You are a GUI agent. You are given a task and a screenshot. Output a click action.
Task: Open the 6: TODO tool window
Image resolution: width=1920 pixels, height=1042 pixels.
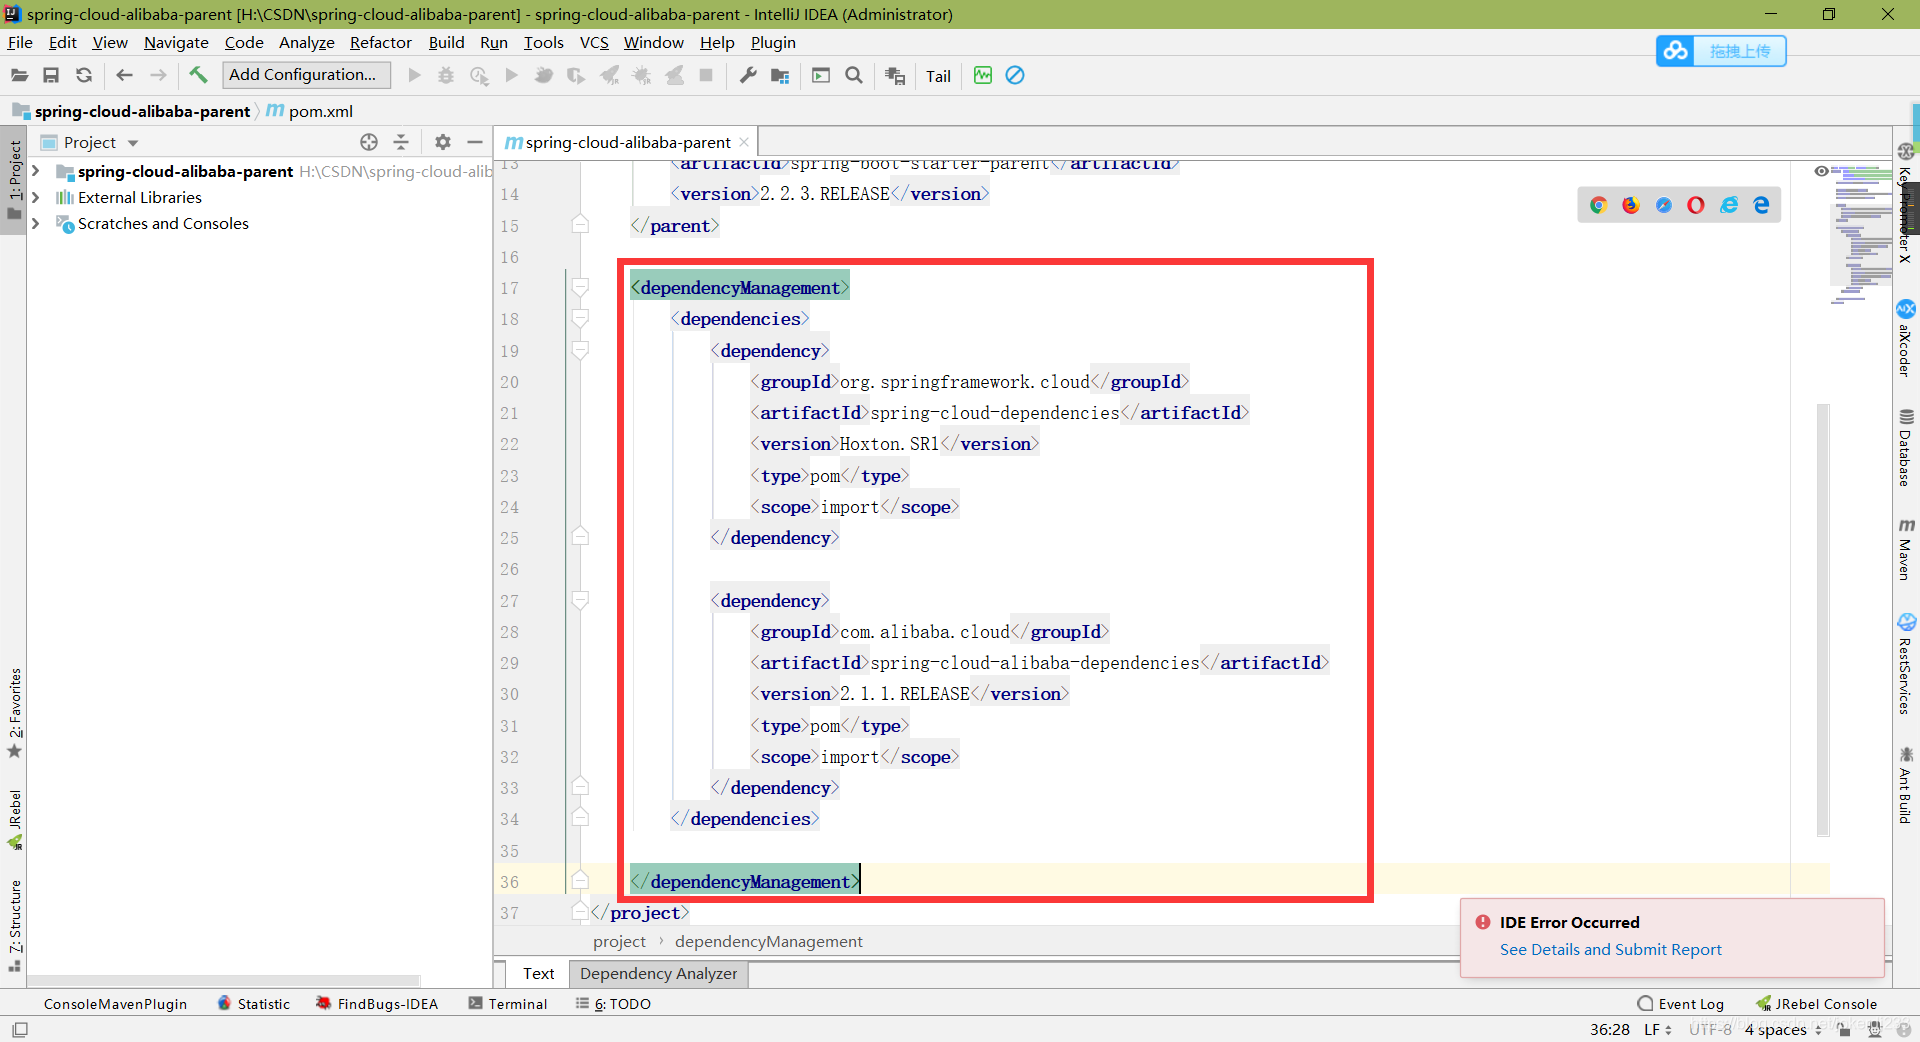[x=613, y=1003]
